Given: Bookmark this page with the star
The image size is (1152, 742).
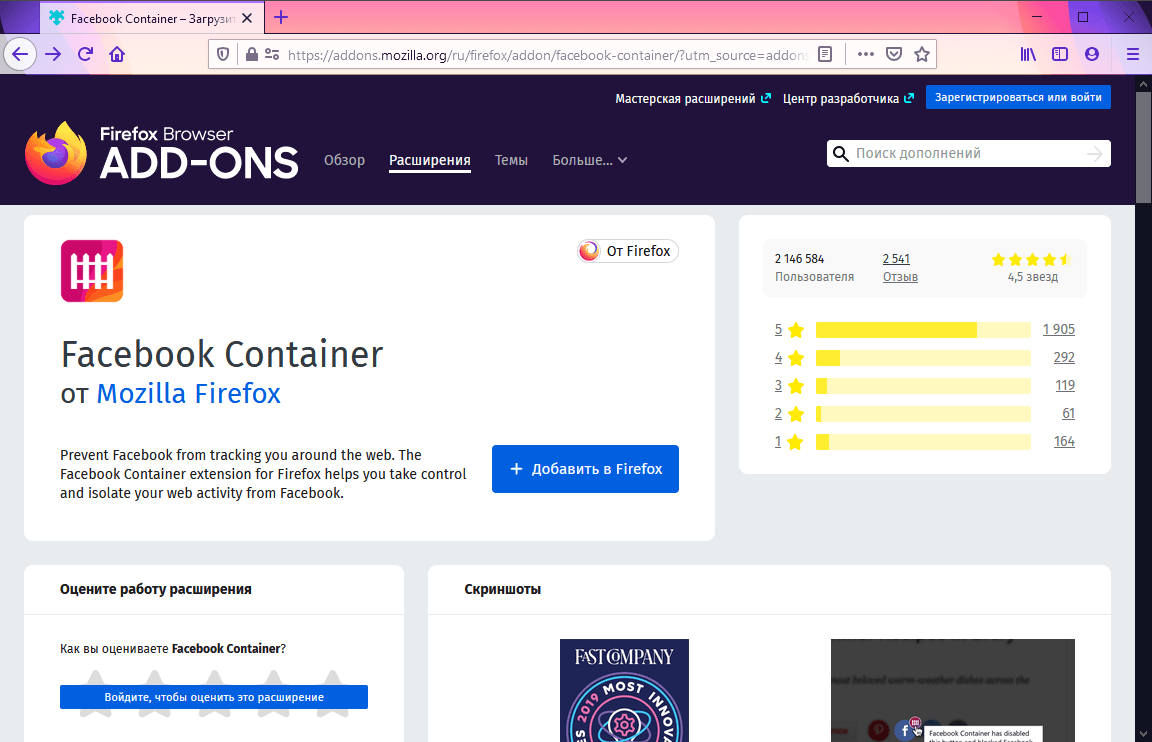Looking at the screenshot, I should (921, 54).
